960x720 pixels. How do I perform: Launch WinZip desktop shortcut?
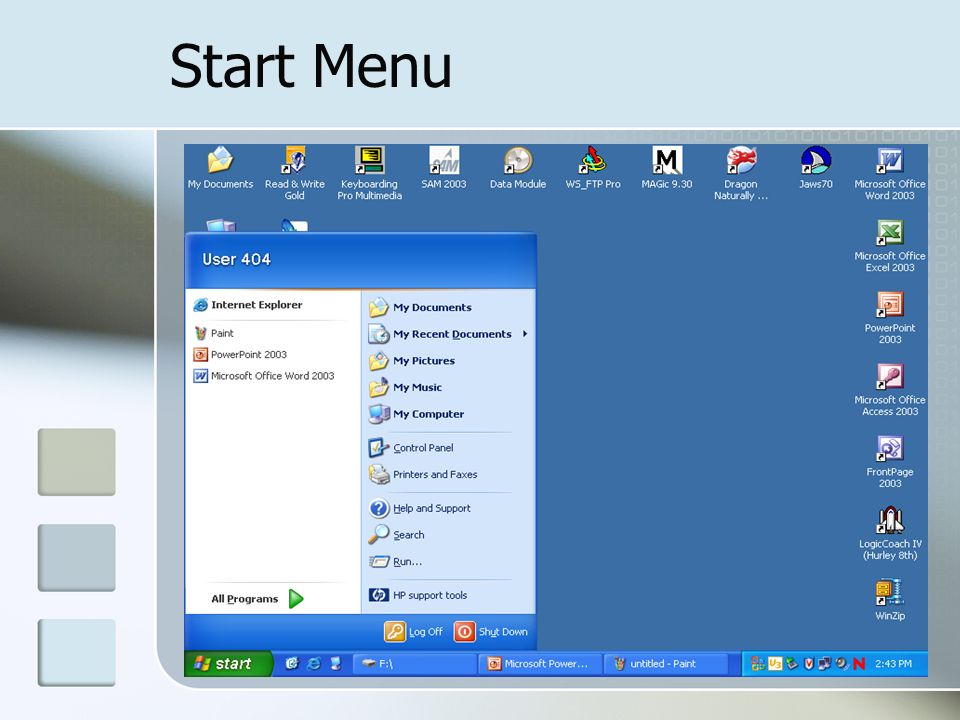click(x=890, y=599)
